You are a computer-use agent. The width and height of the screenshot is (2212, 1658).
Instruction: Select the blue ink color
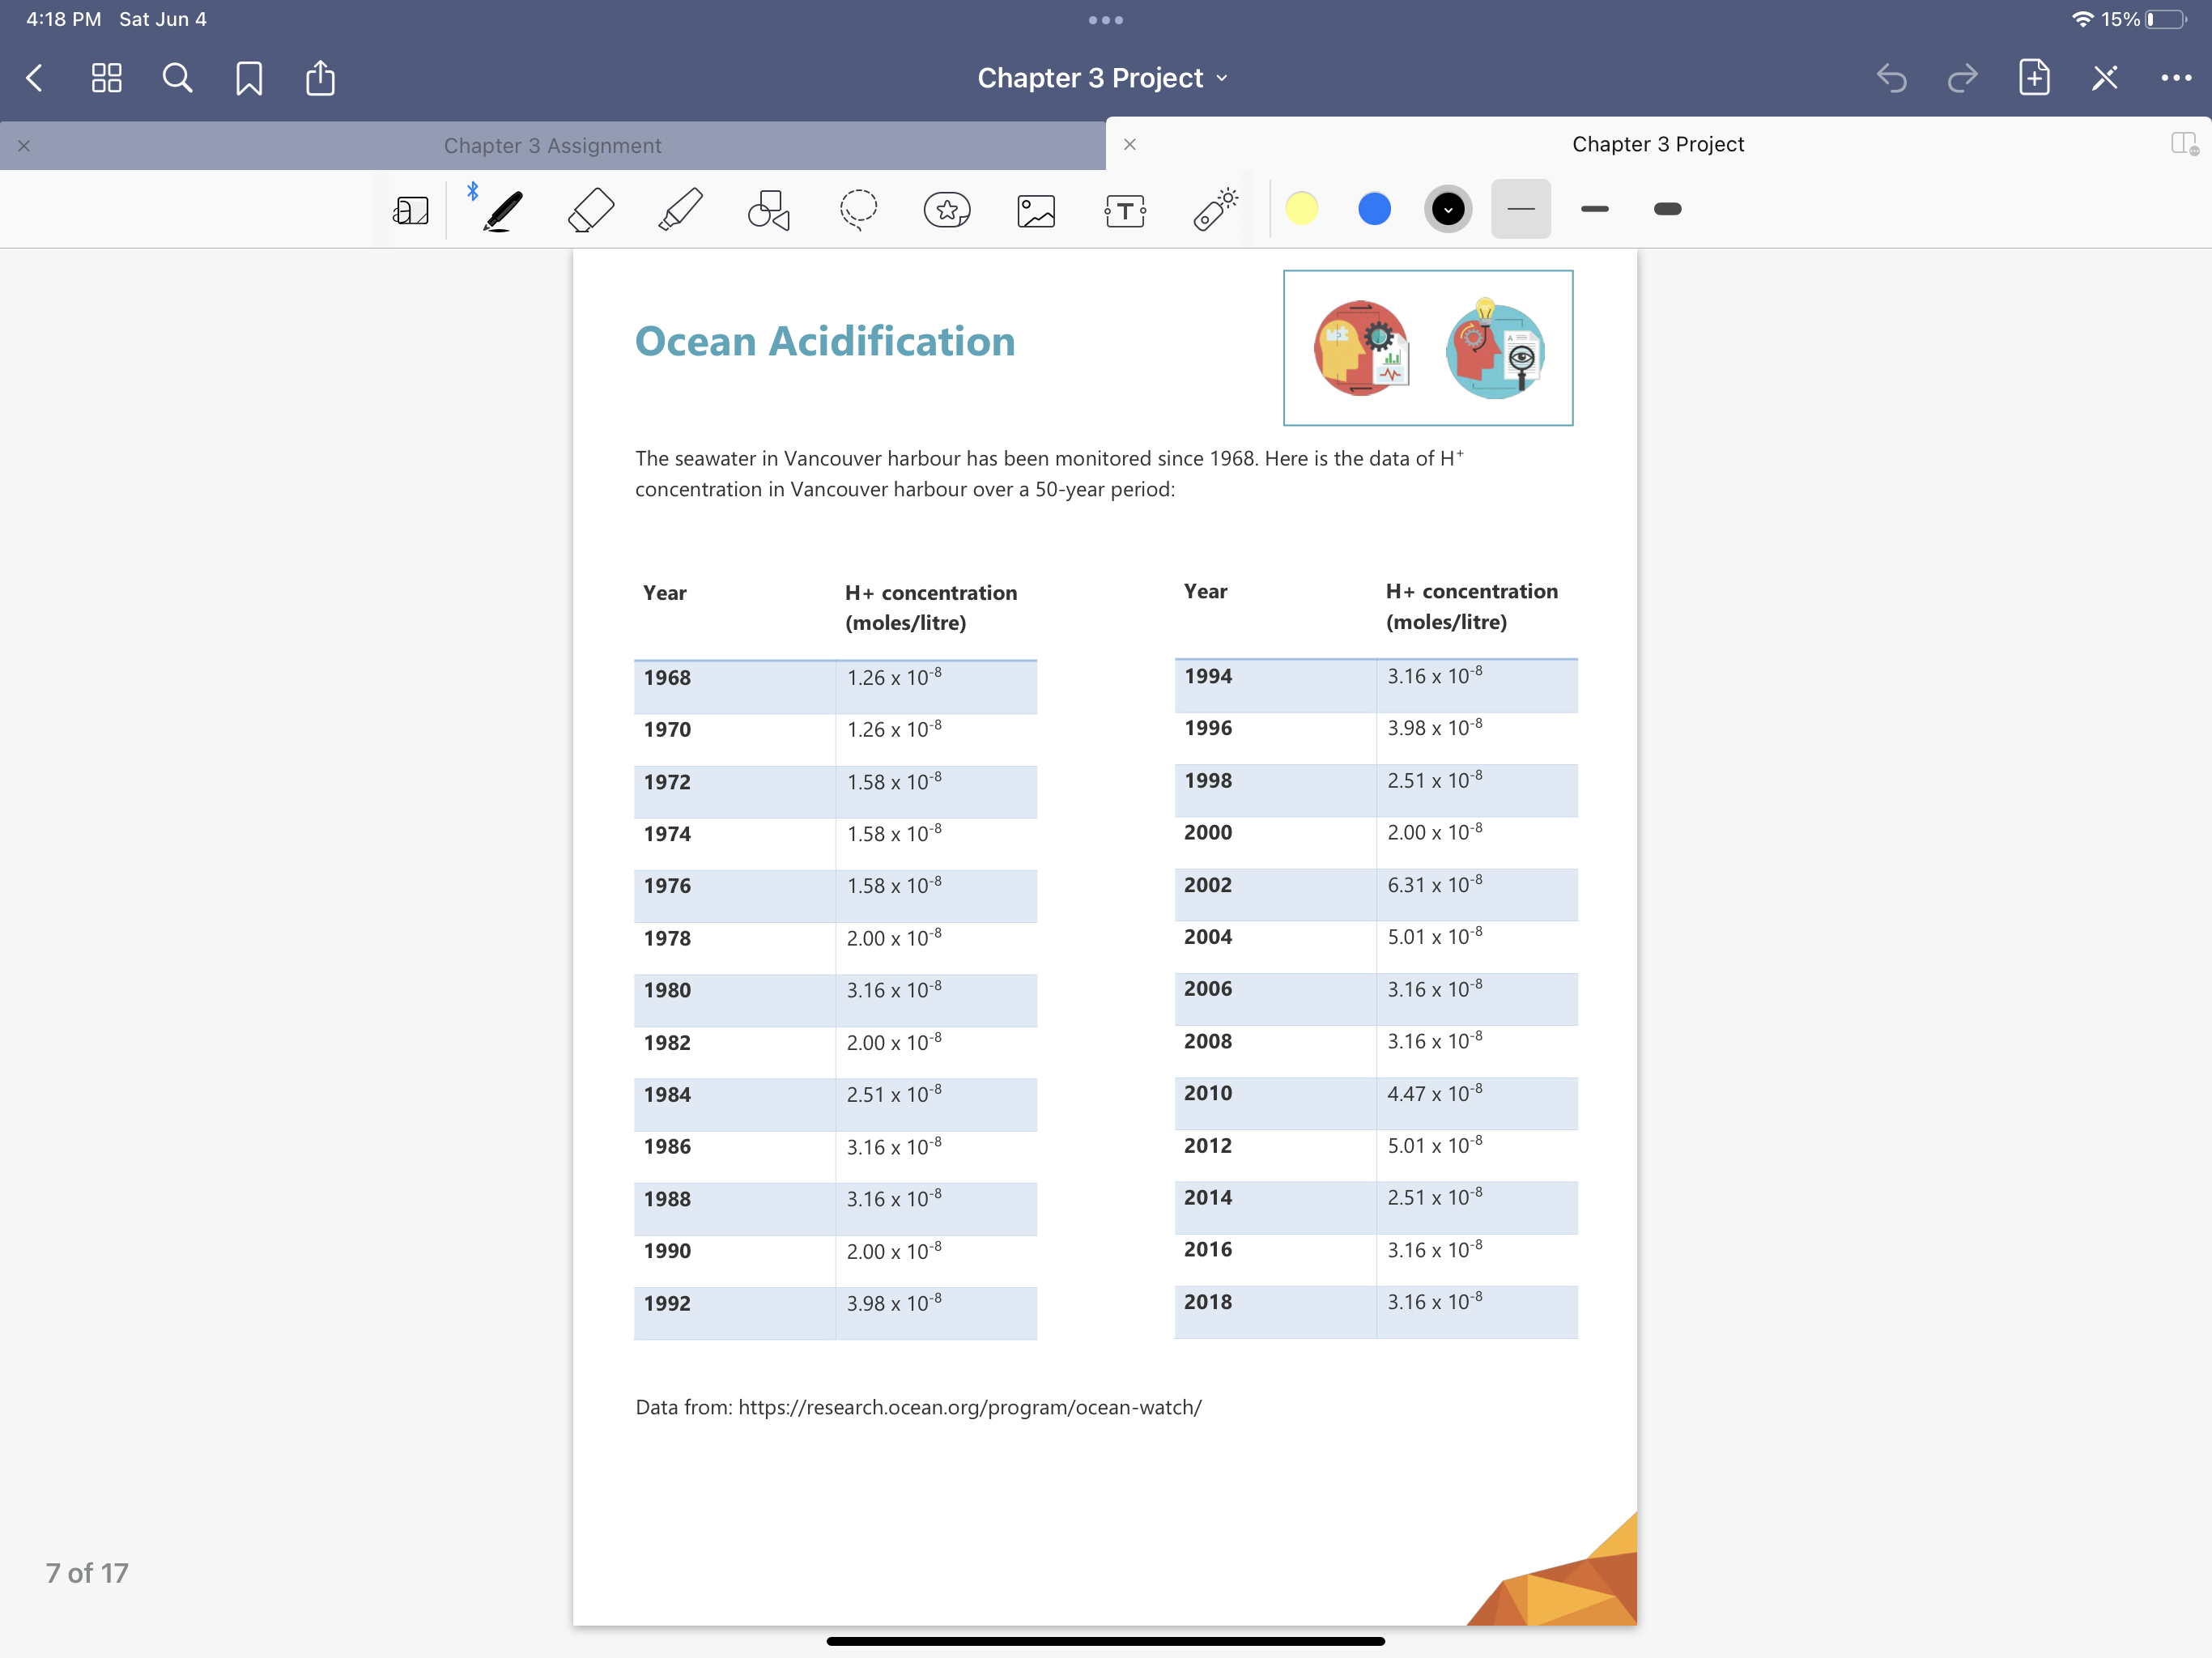click(x=1374, y=209)
